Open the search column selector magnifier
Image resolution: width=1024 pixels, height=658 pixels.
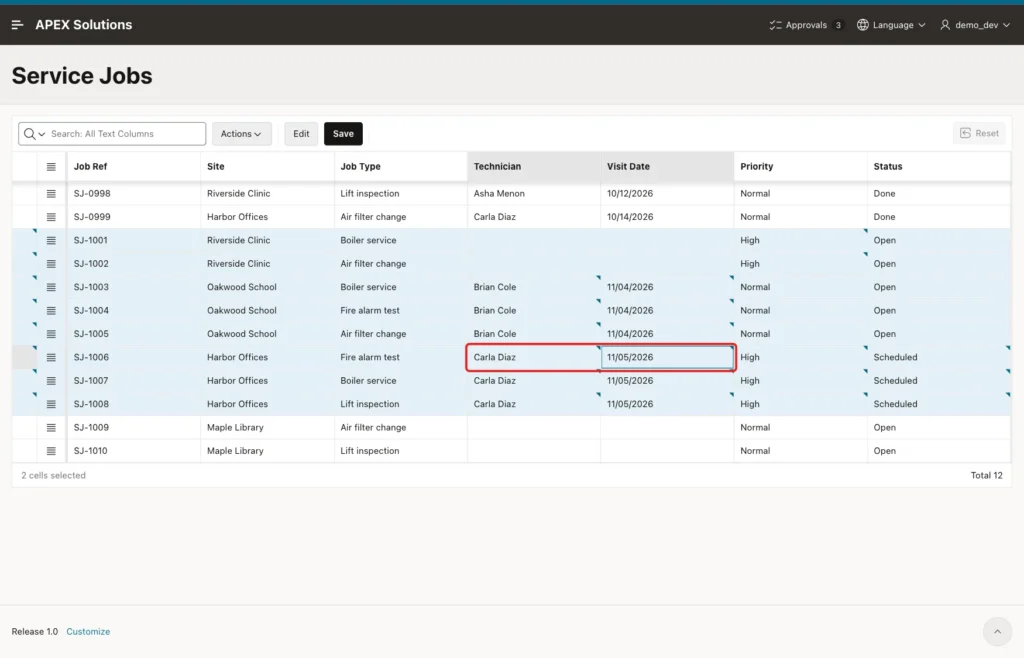tap(34, 134)
